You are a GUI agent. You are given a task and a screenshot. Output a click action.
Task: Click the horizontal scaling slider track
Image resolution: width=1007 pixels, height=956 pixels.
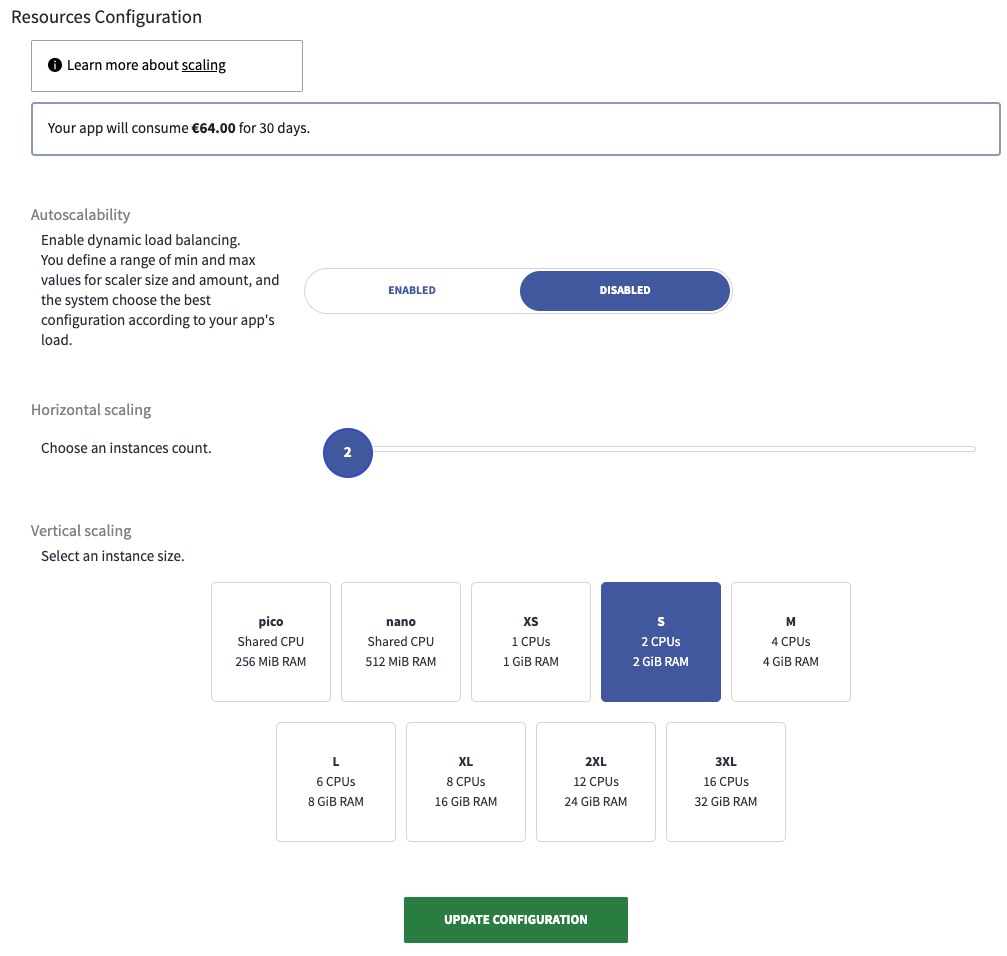pos(674,449)
